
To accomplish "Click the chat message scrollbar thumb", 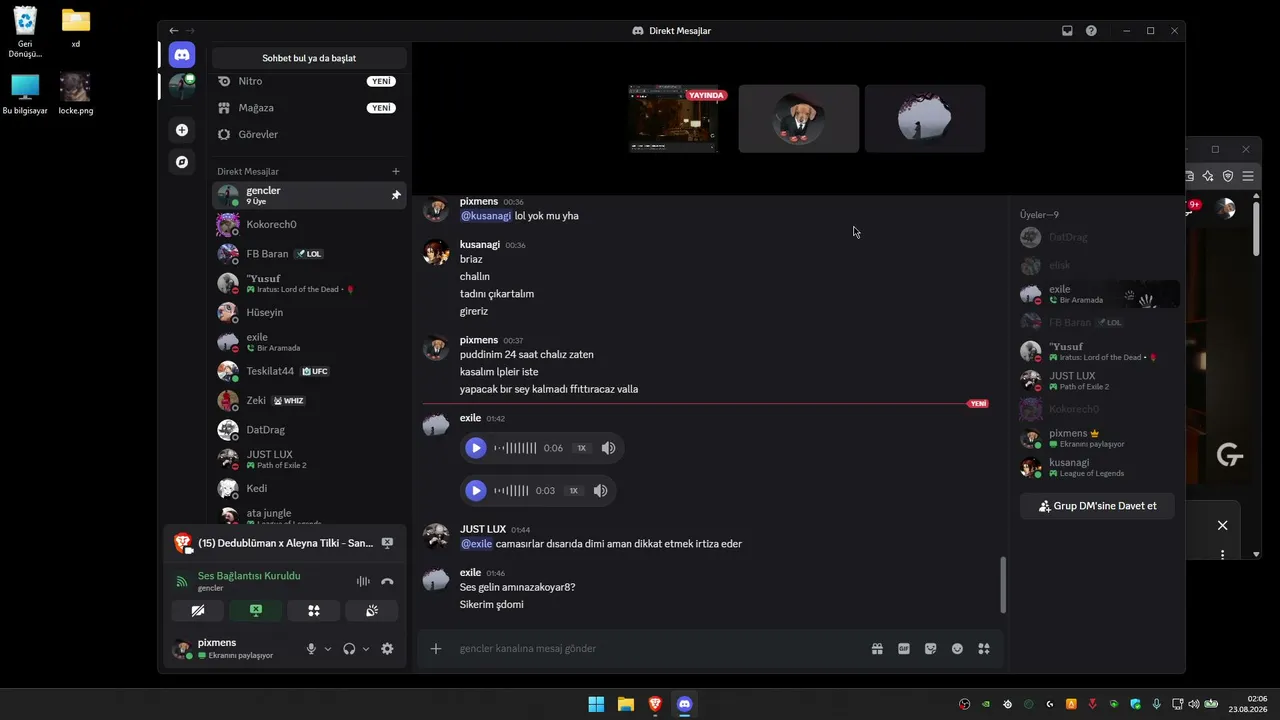I will click(x=1003, y=585).
